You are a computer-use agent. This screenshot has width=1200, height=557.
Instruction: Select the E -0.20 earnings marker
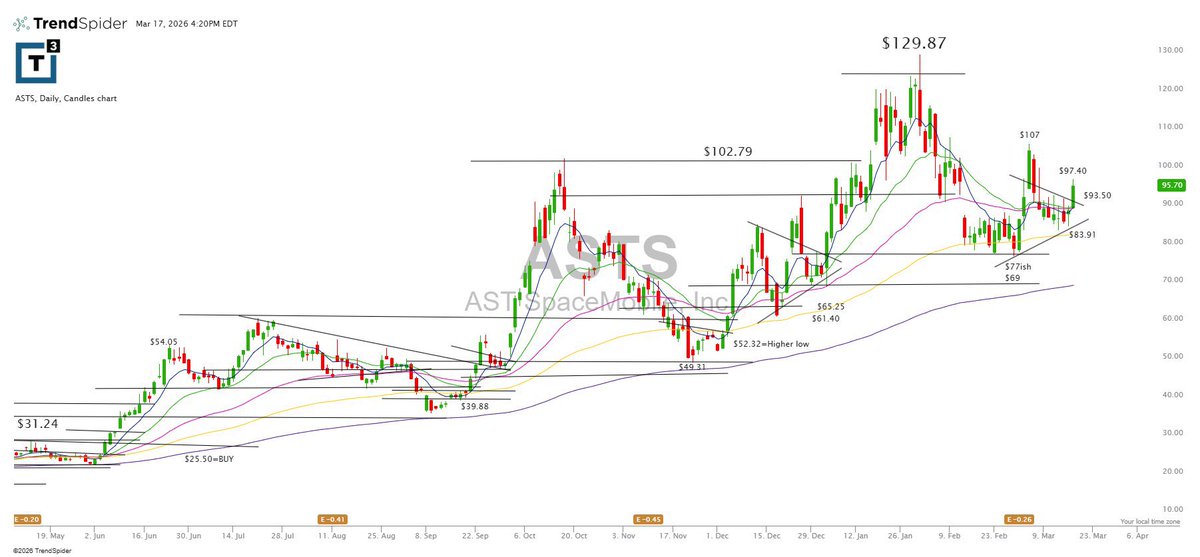26,520
